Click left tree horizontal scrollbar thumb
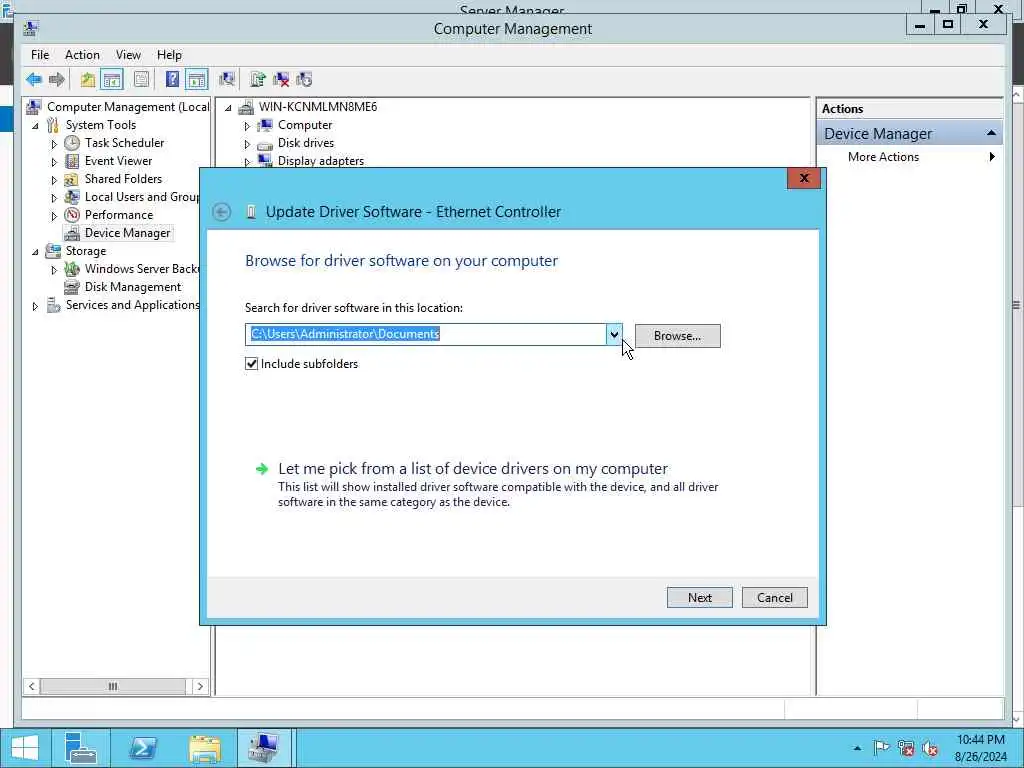Viewport: 1024px width, 768px height. 112,686
